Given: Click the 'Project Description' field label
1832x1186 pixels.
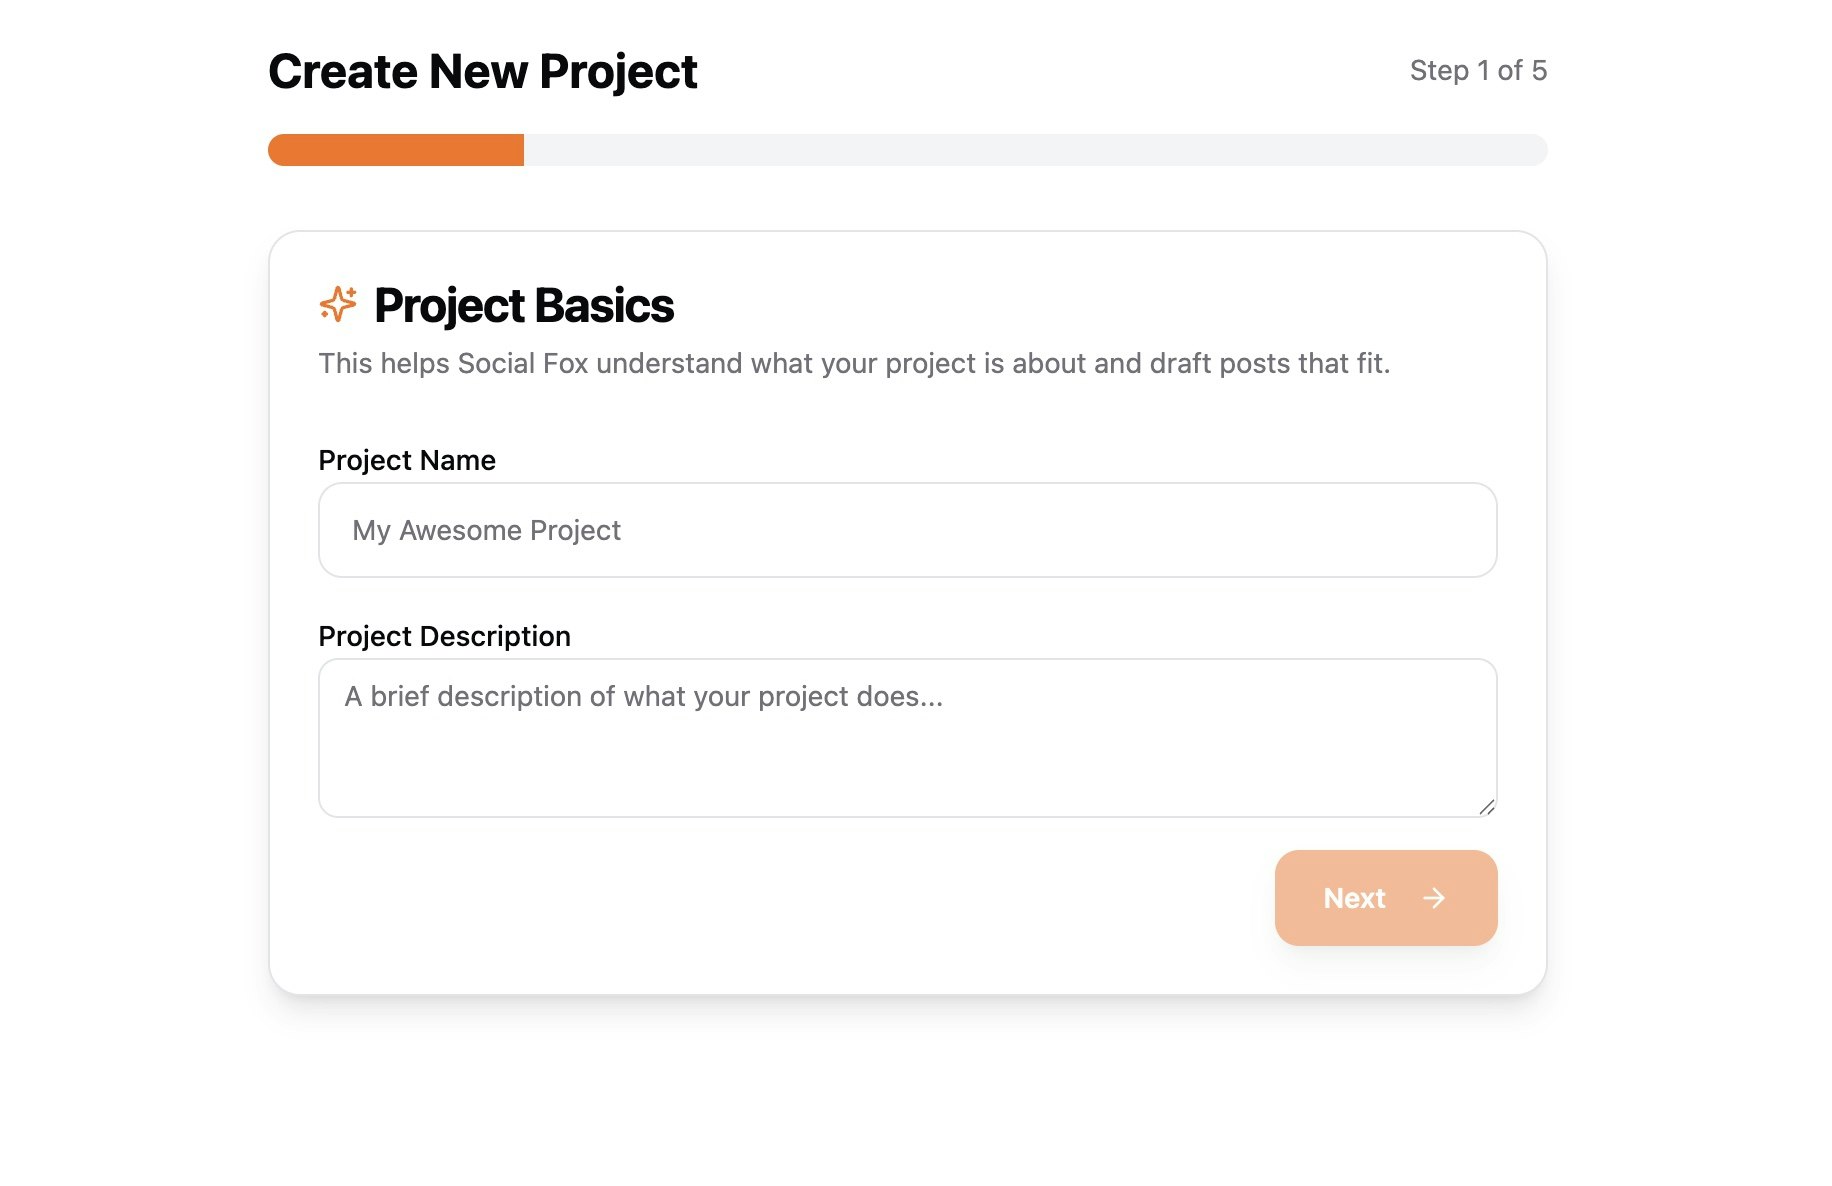Looking at the screenshot, I should point(444,636).
